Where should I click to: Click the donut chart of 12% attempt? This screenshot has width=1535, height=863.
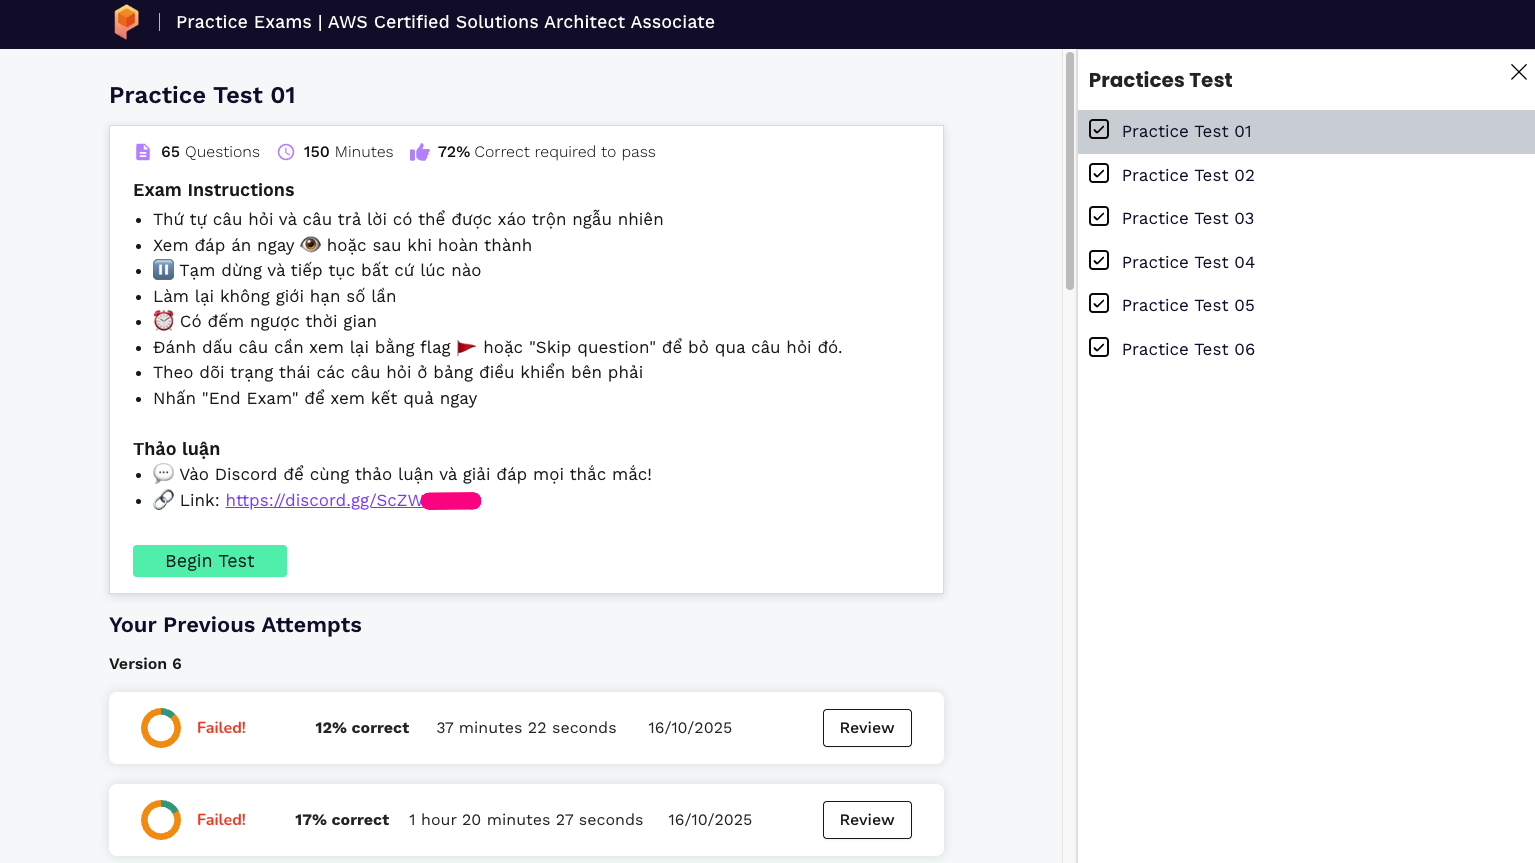161,728
